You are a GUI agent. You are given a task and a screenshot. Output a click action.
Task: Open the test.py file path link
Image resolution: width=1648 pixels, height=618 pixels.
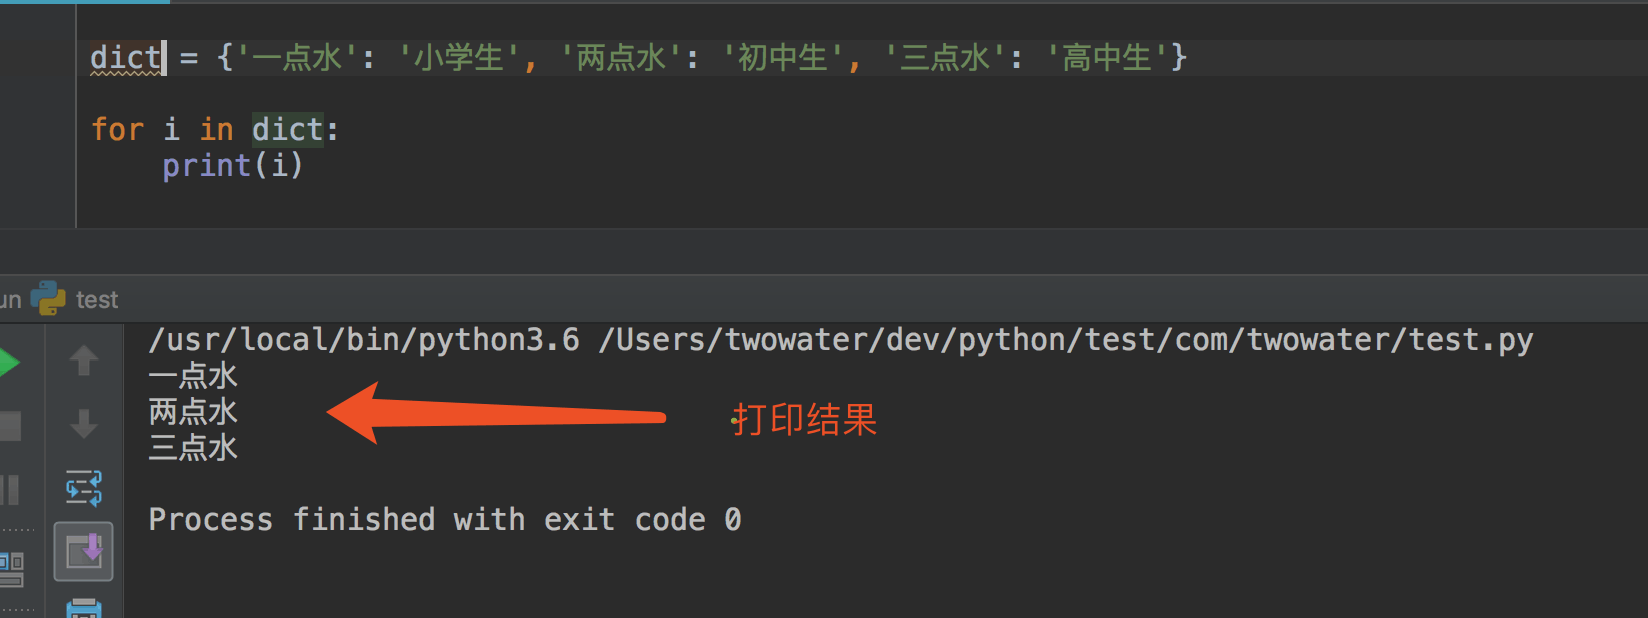(x=1064, y=340)
